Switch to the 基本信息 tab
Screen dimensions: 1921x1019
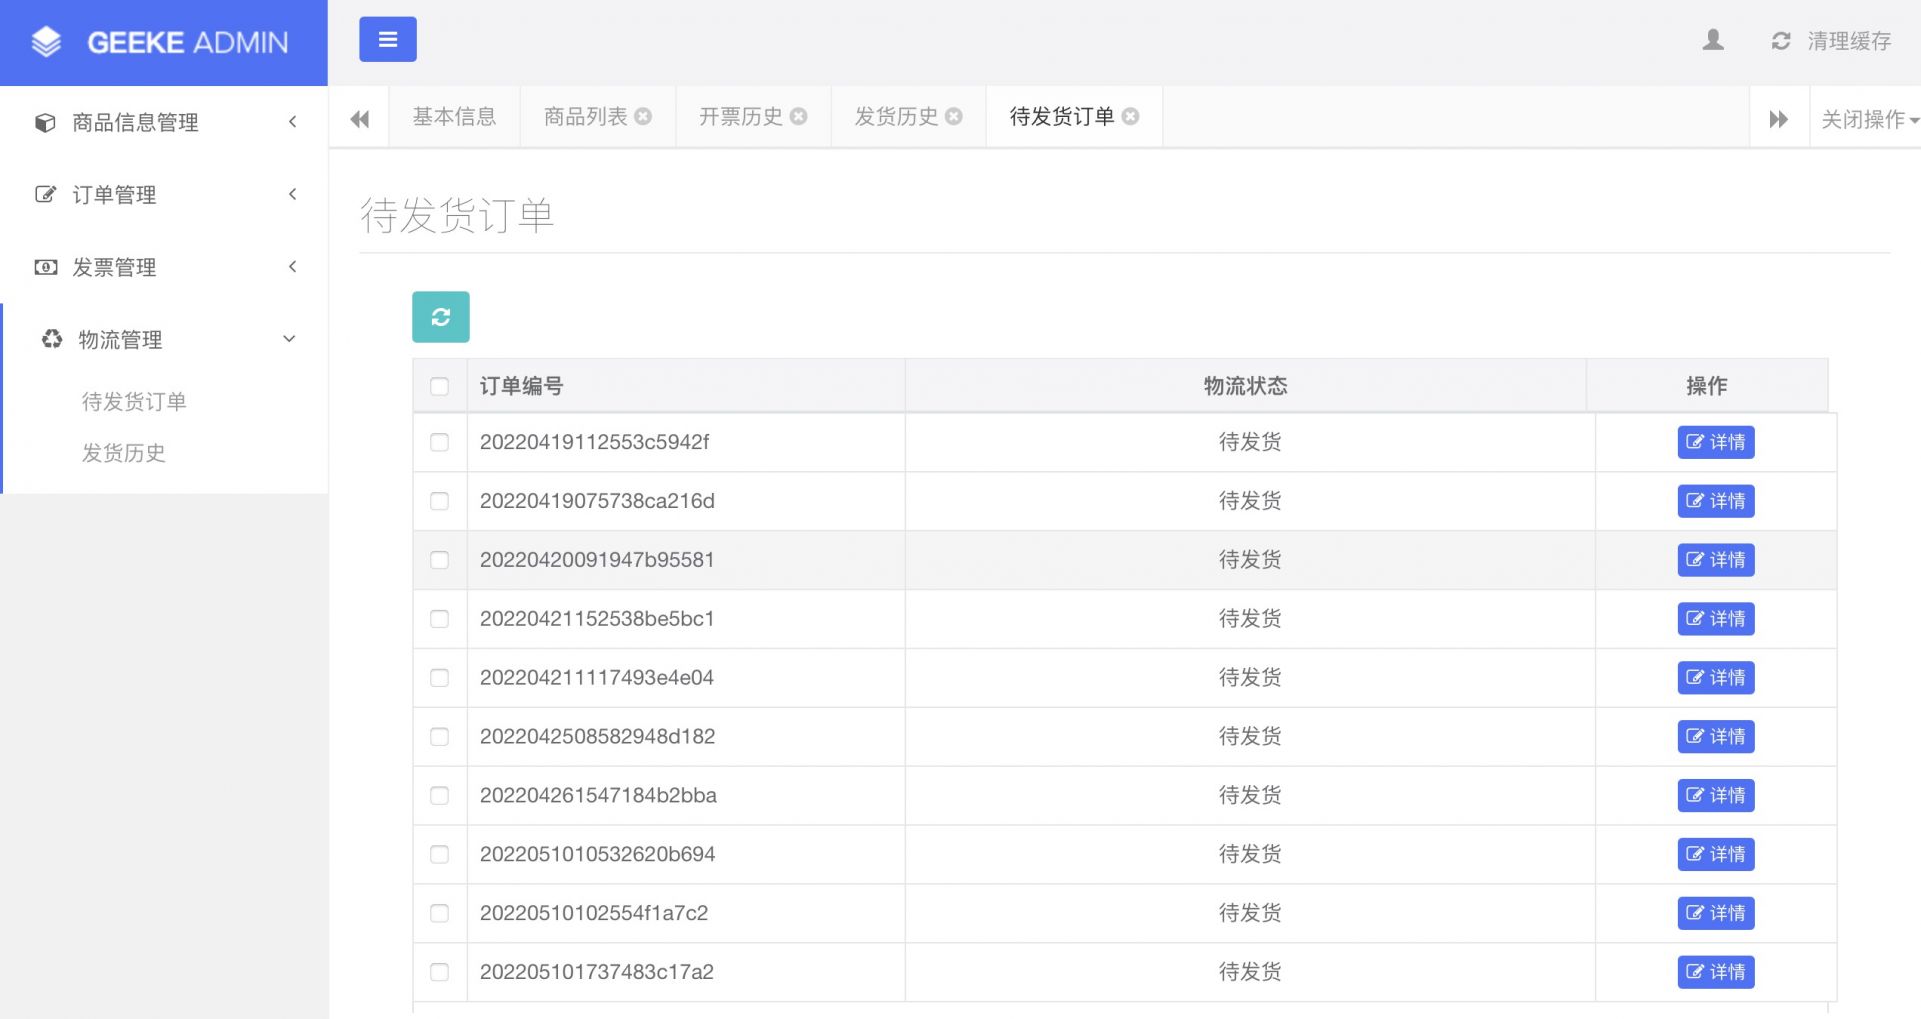click(454, 117)
